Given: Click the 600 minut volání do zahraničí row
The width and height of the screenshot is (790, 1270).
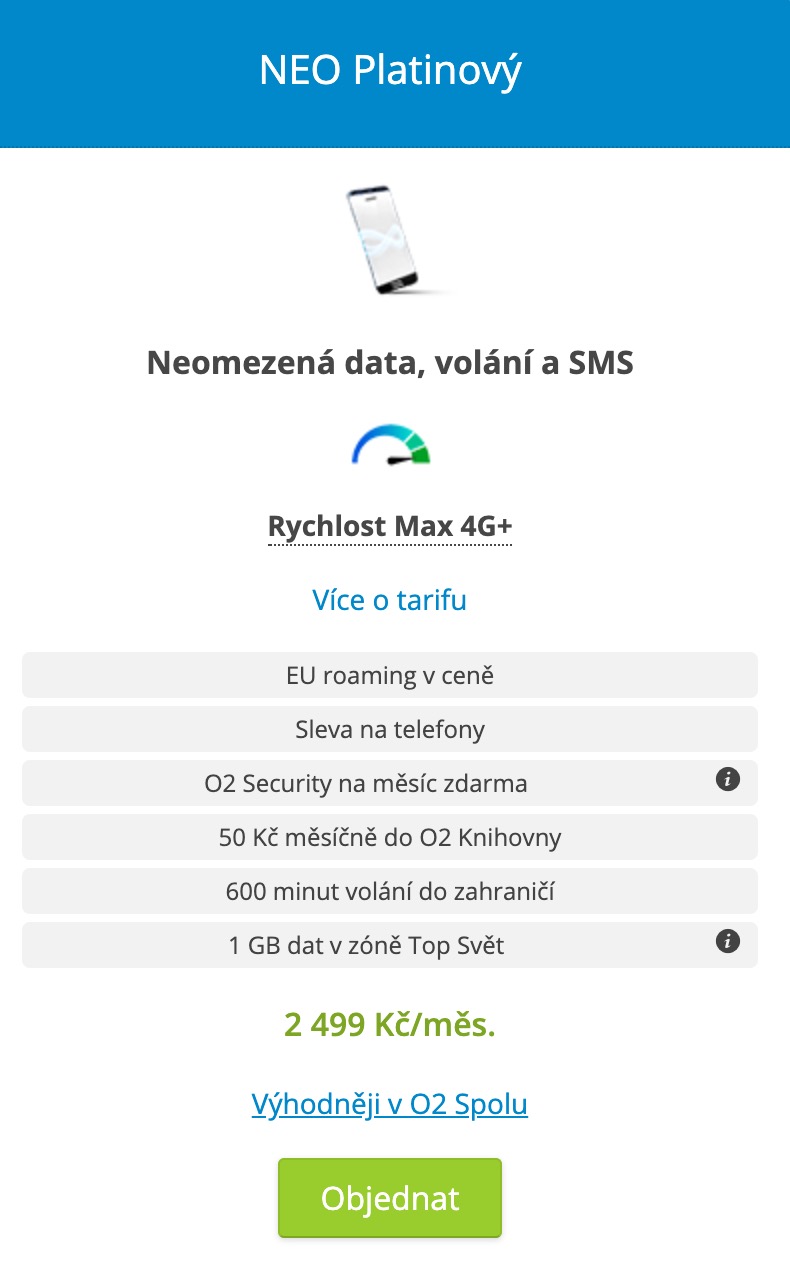Looking at the screenshot, I should 389,892.
